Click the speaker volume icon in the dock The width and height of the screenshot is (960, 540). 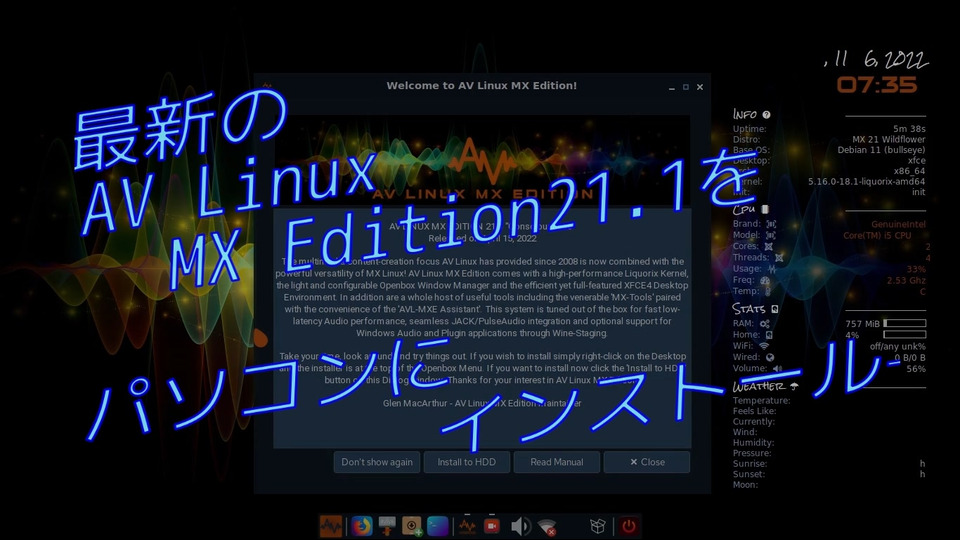[x=520, y=526]
